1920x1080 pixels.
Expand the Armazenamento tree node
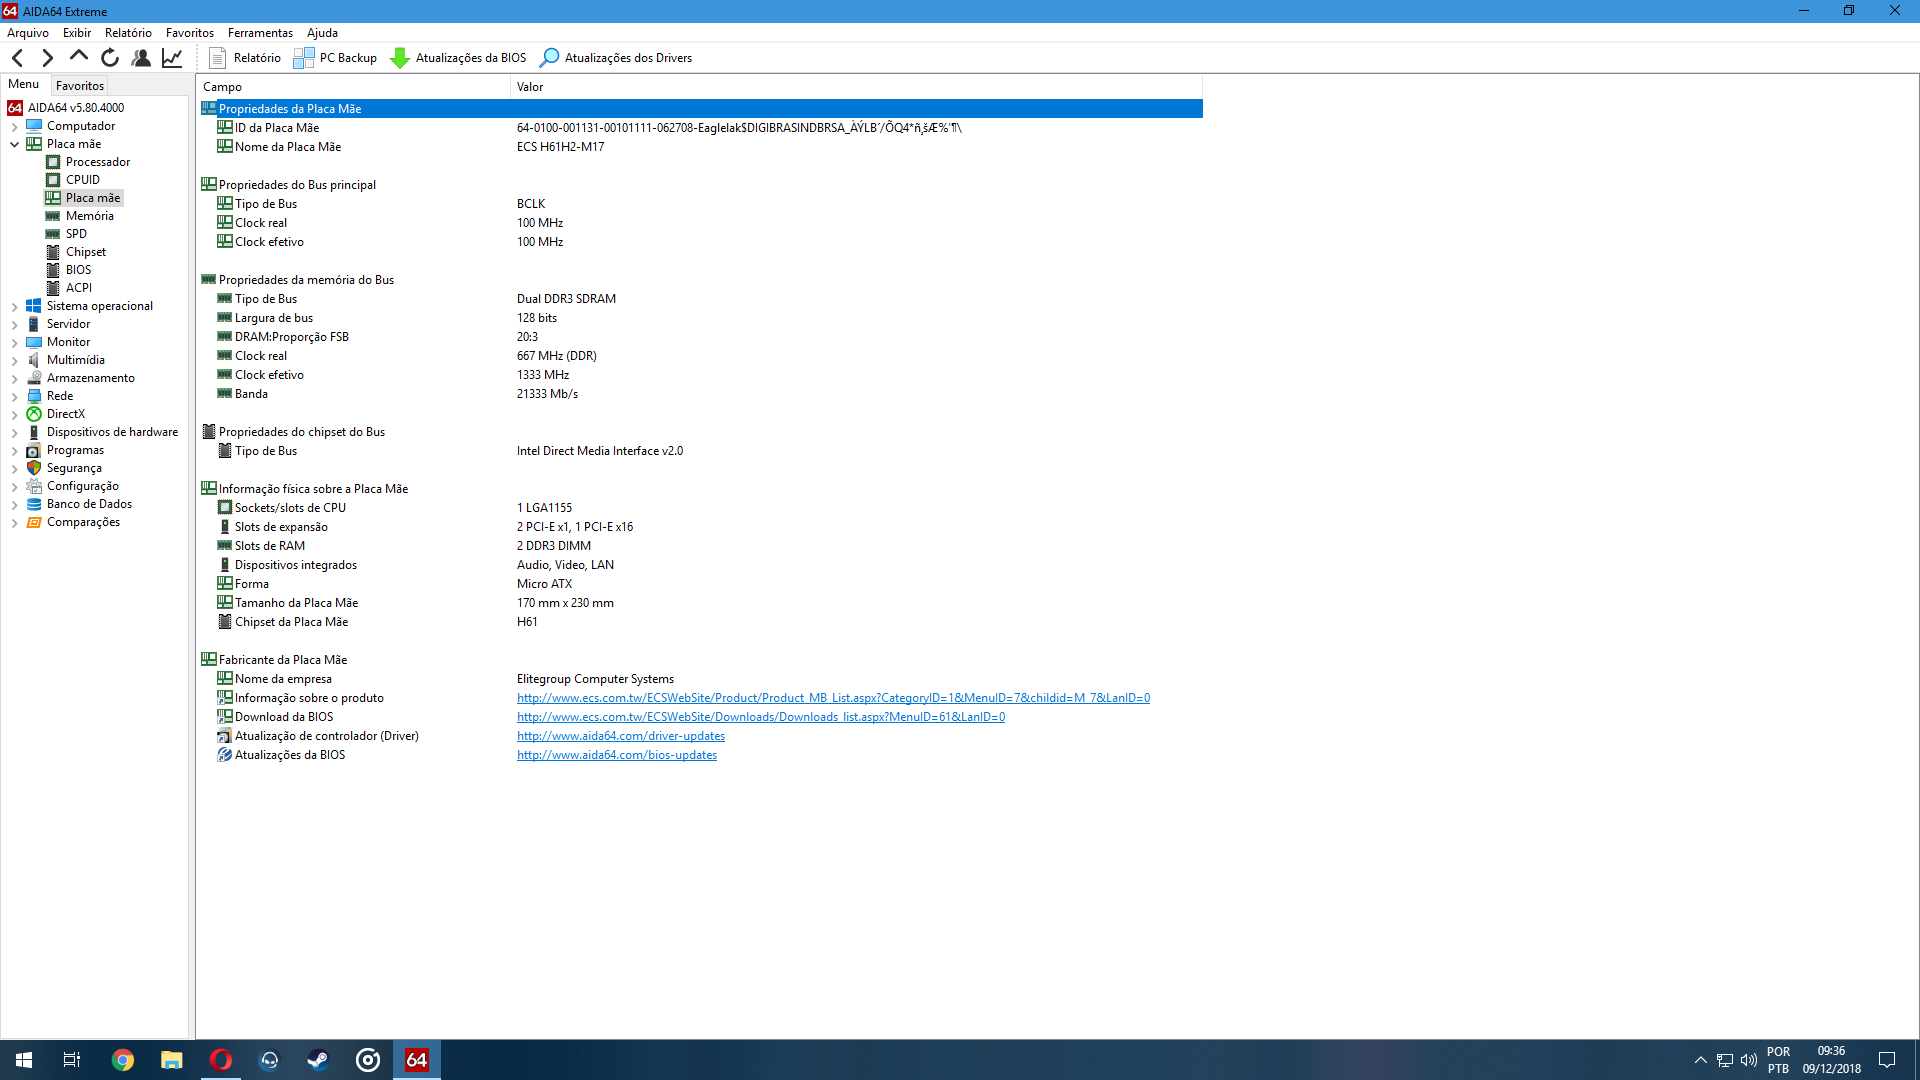pos(14,379)
